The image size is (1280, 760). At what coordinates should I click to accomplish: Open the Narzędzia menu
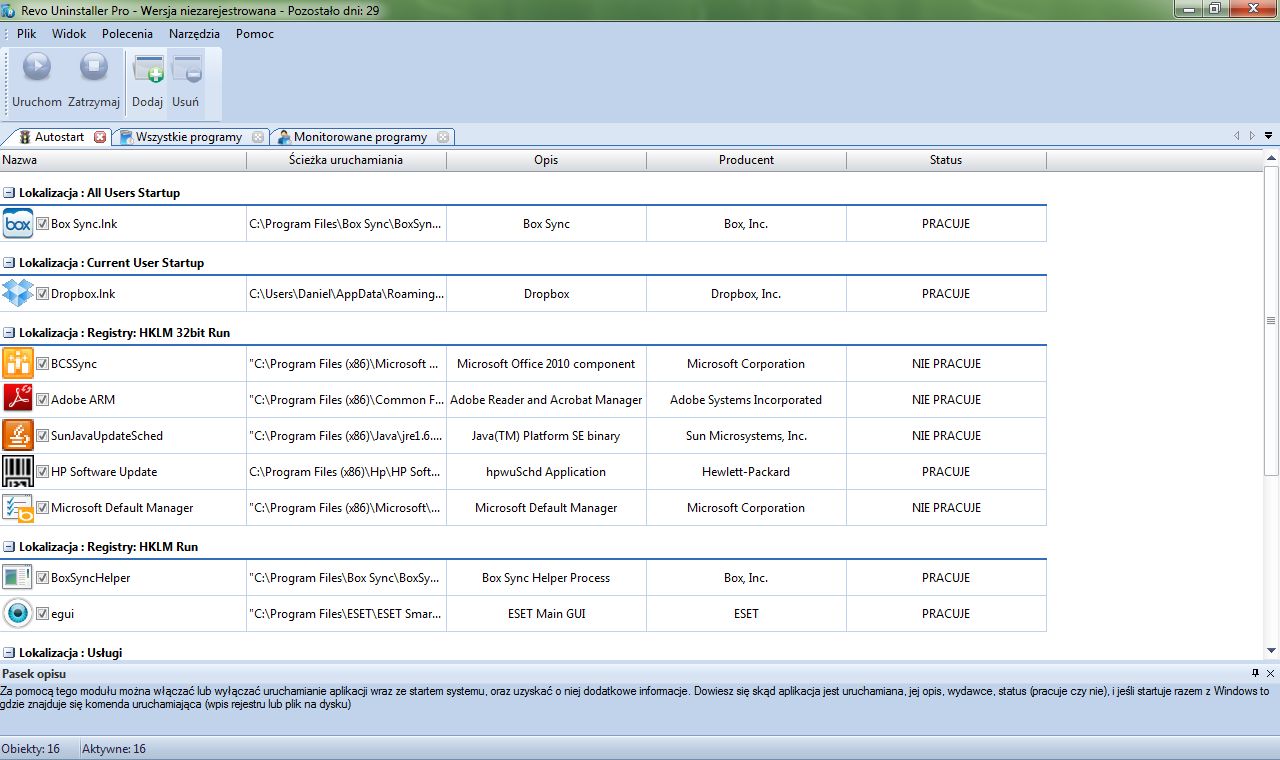tap(194, 34)
